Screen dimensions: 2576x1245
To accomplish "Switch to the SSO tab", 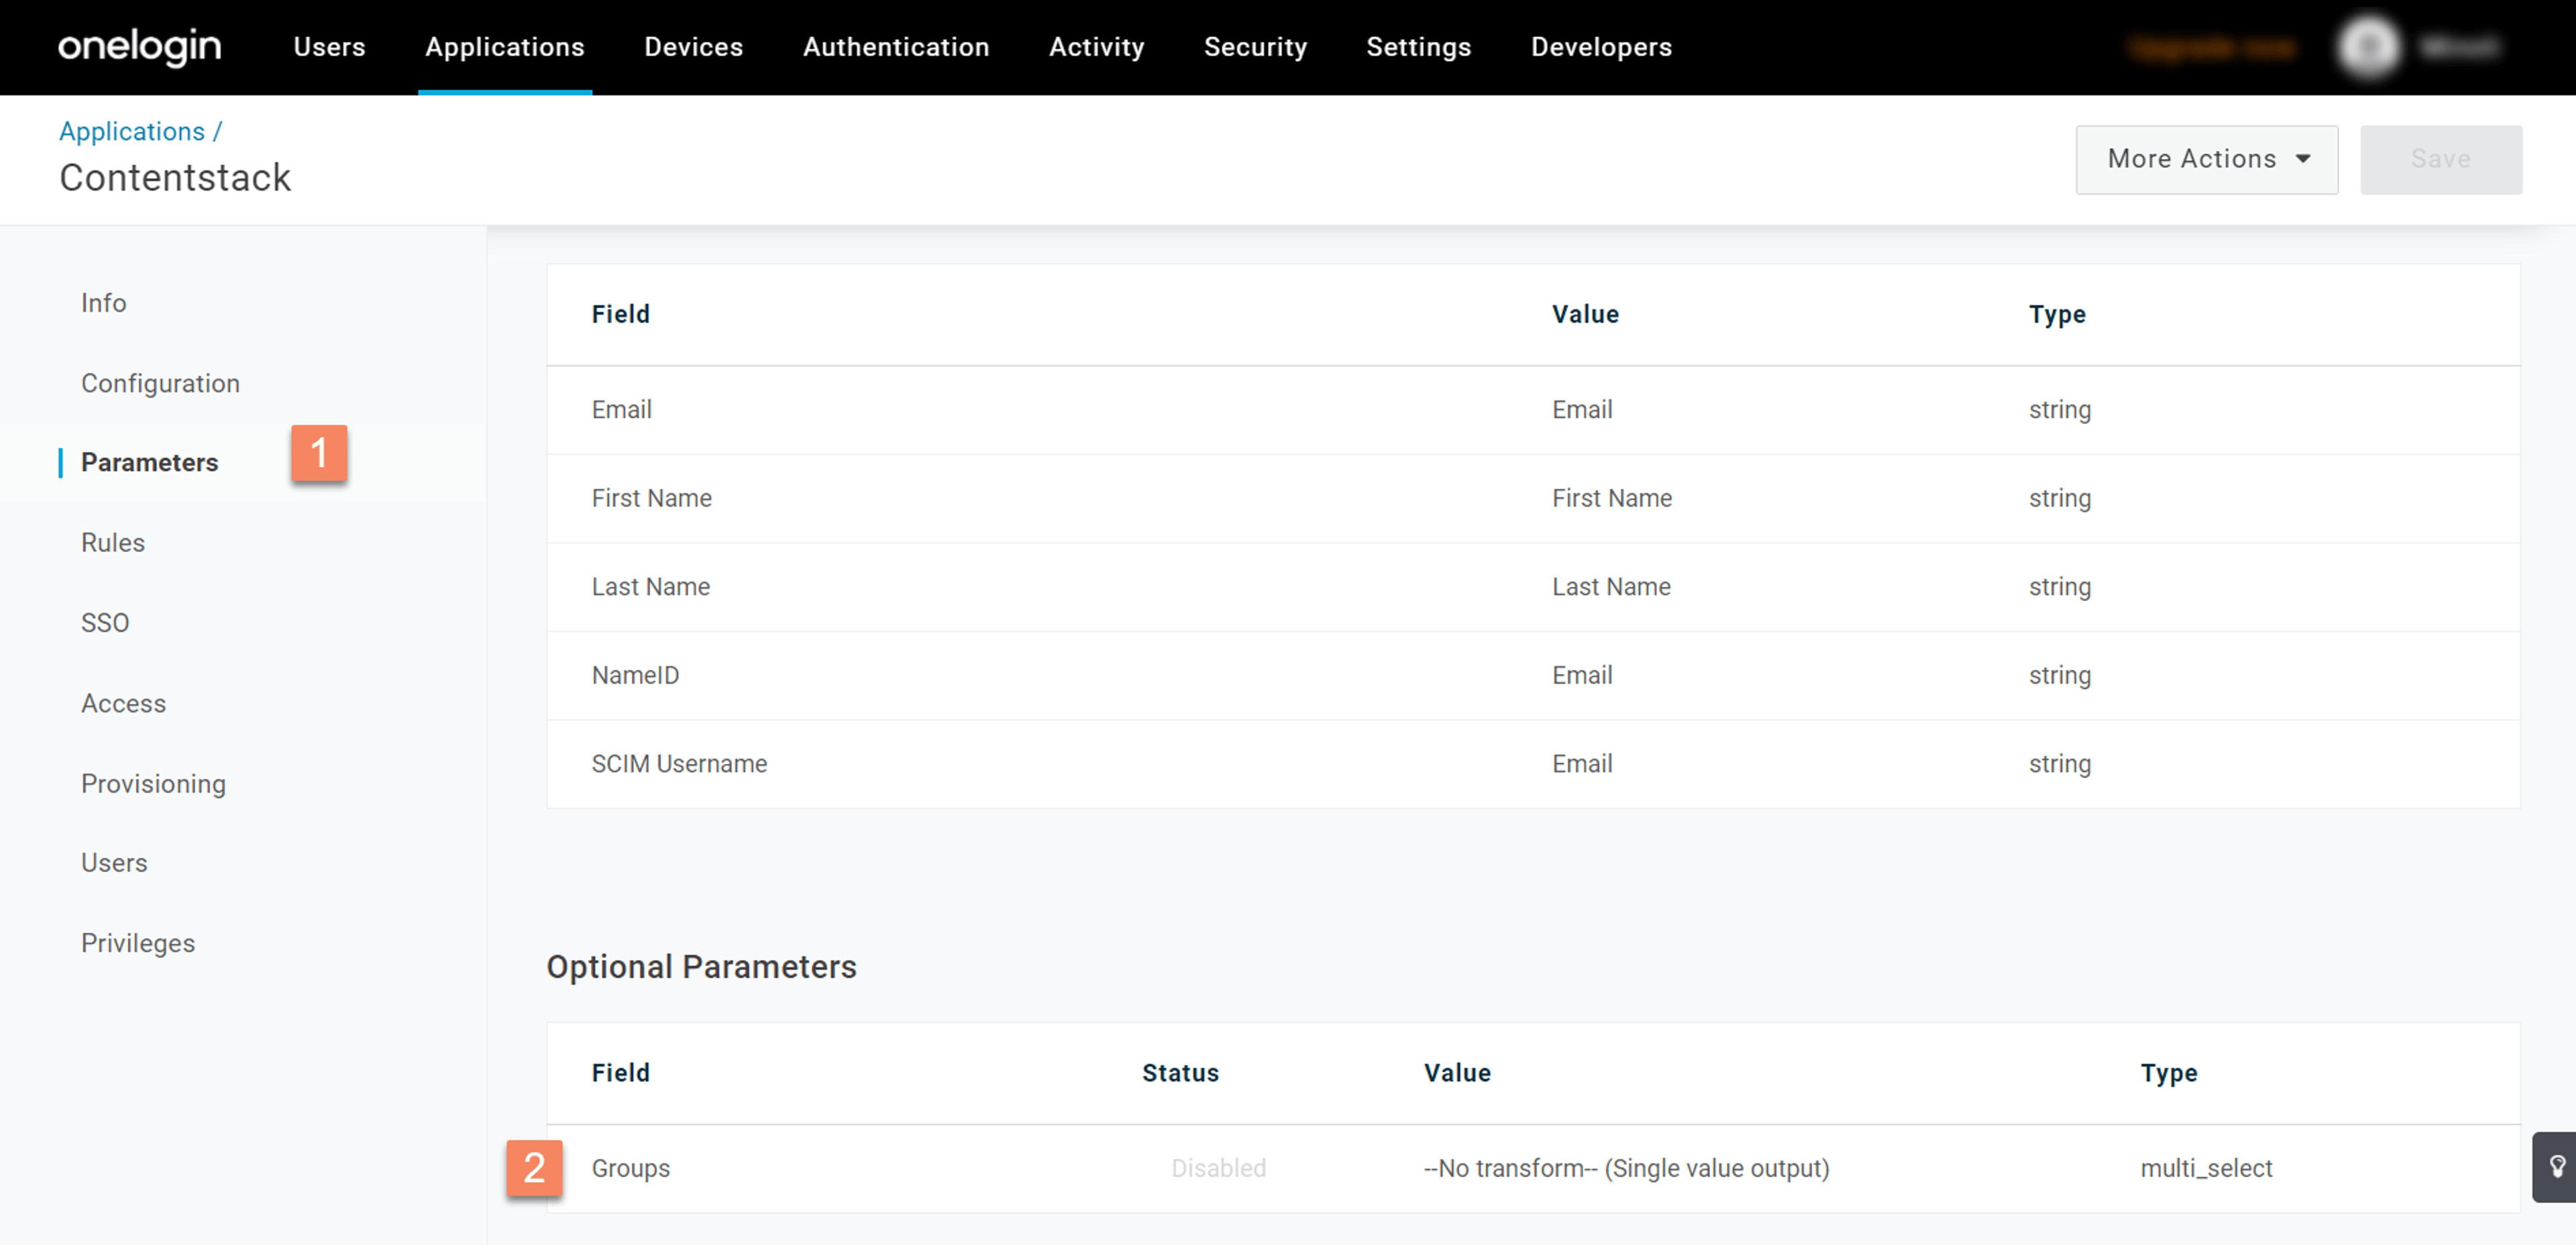I will (105, 623).
